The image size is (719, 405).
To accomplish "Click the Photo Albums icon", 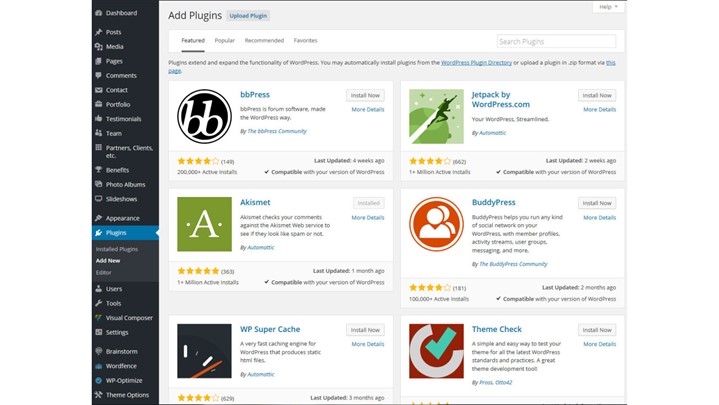I will 99,184.
